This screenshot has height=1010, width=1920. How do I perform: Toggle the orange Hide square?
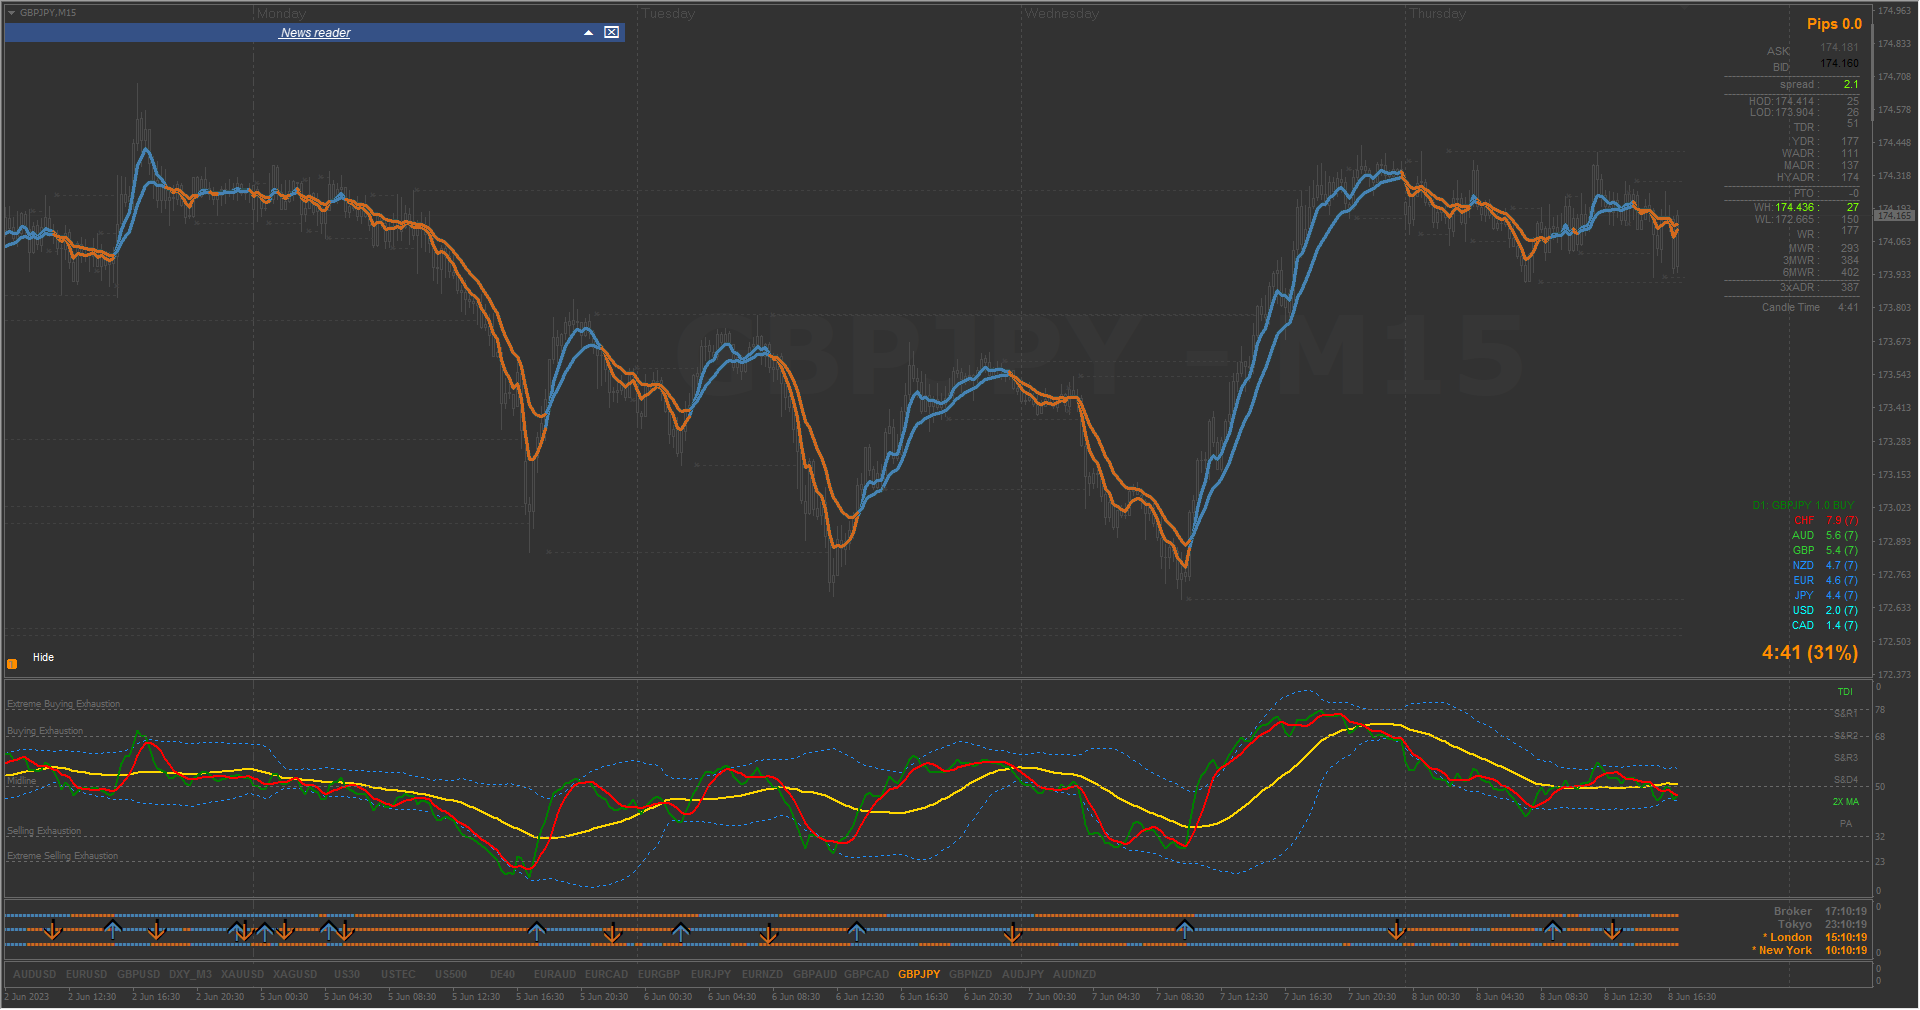pos(12,664)
